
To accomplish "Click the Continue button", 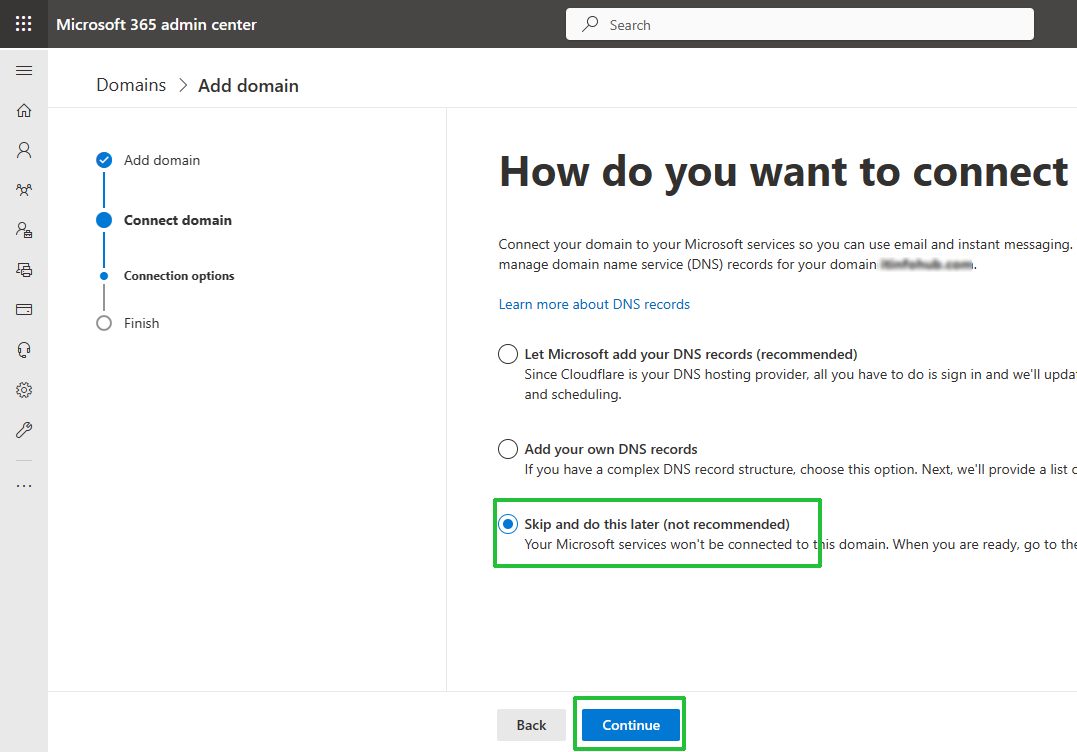I will click(x=631, y=725).
